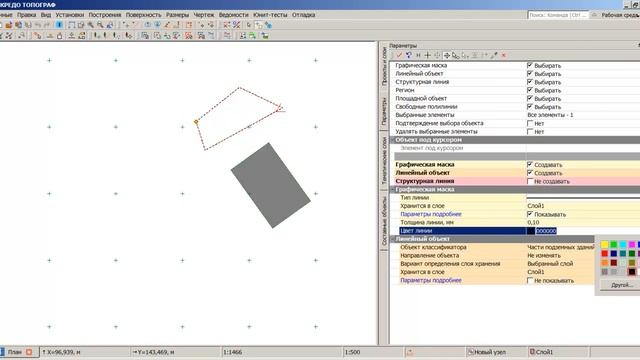Open the Ведомости menu
This screenshot has height=360, width=640.
(x=233, y=15)
